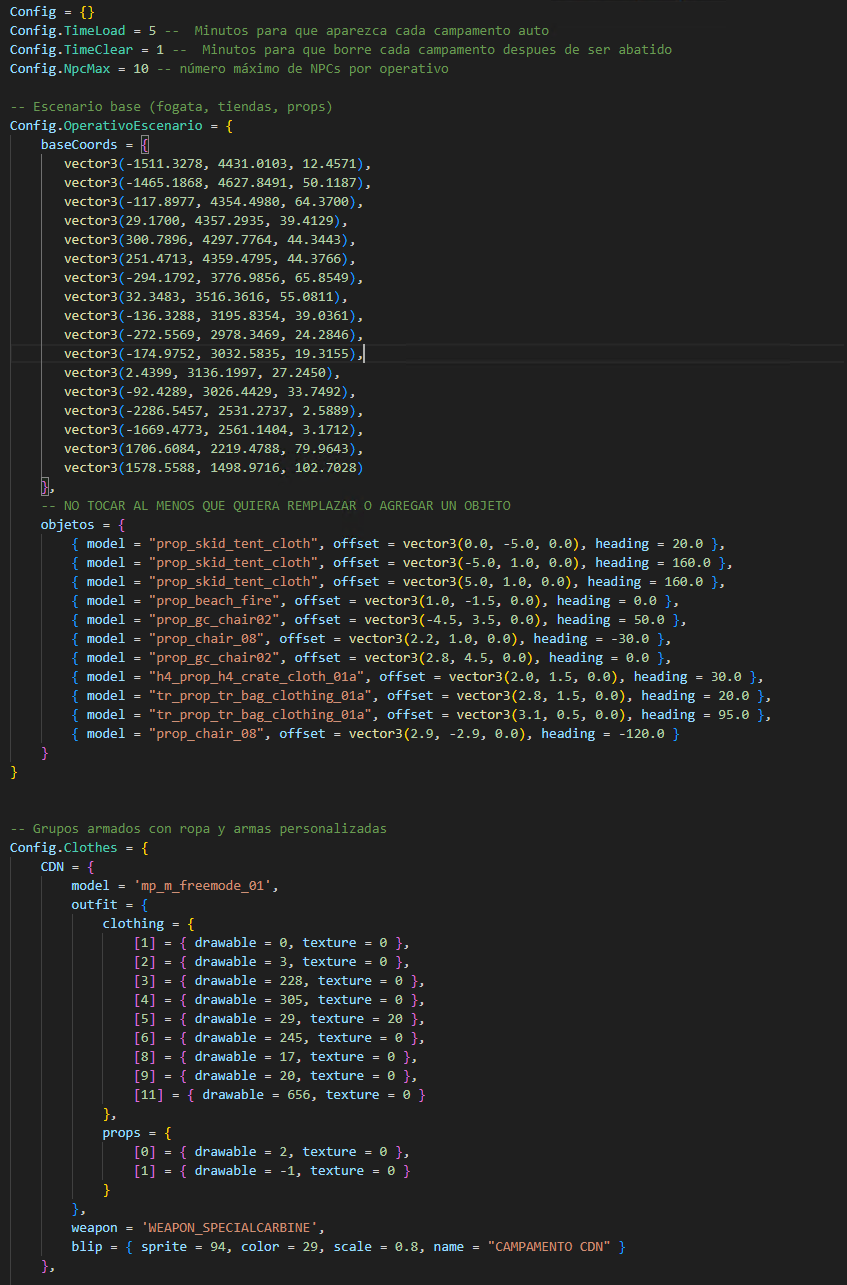The image size is (847, 1285).
Task: Click vector3(29.1700, 4357.2935, 39.4129) line
Action: (206, 221)
